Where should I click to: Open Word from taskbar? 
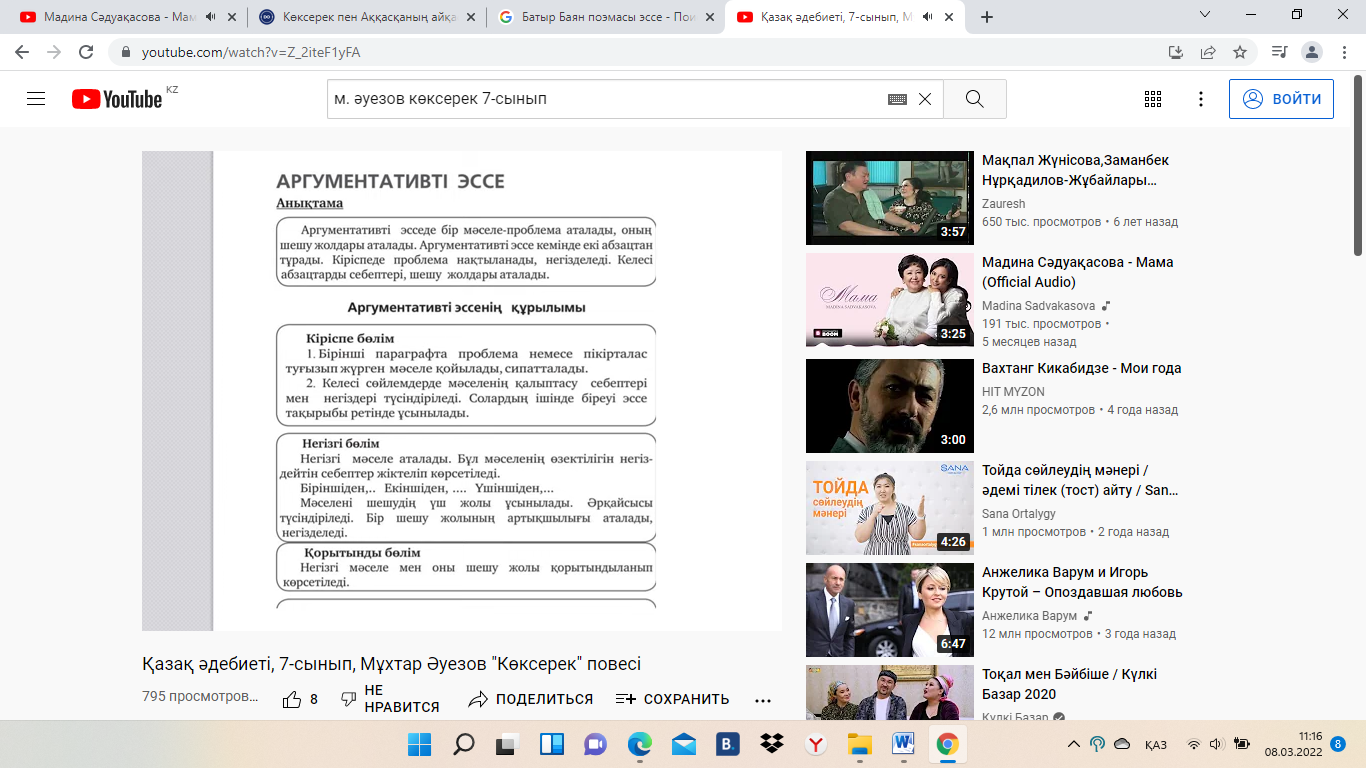pos(903,744)
